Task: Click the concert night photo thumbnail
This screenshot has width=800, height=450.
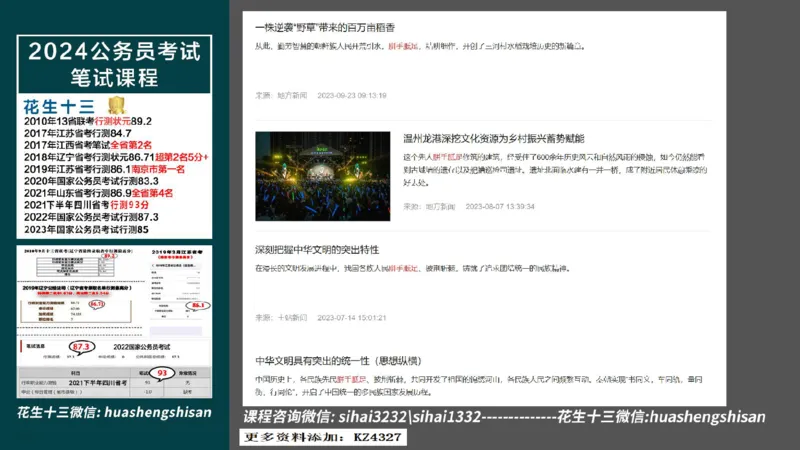Action: click(x=322, y=176)
